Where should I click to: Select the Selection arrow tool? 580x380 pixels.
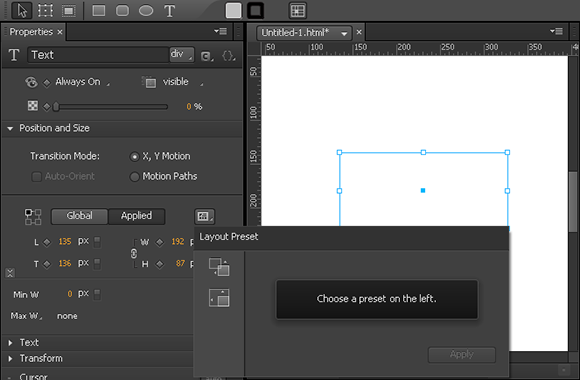(22, 10)
